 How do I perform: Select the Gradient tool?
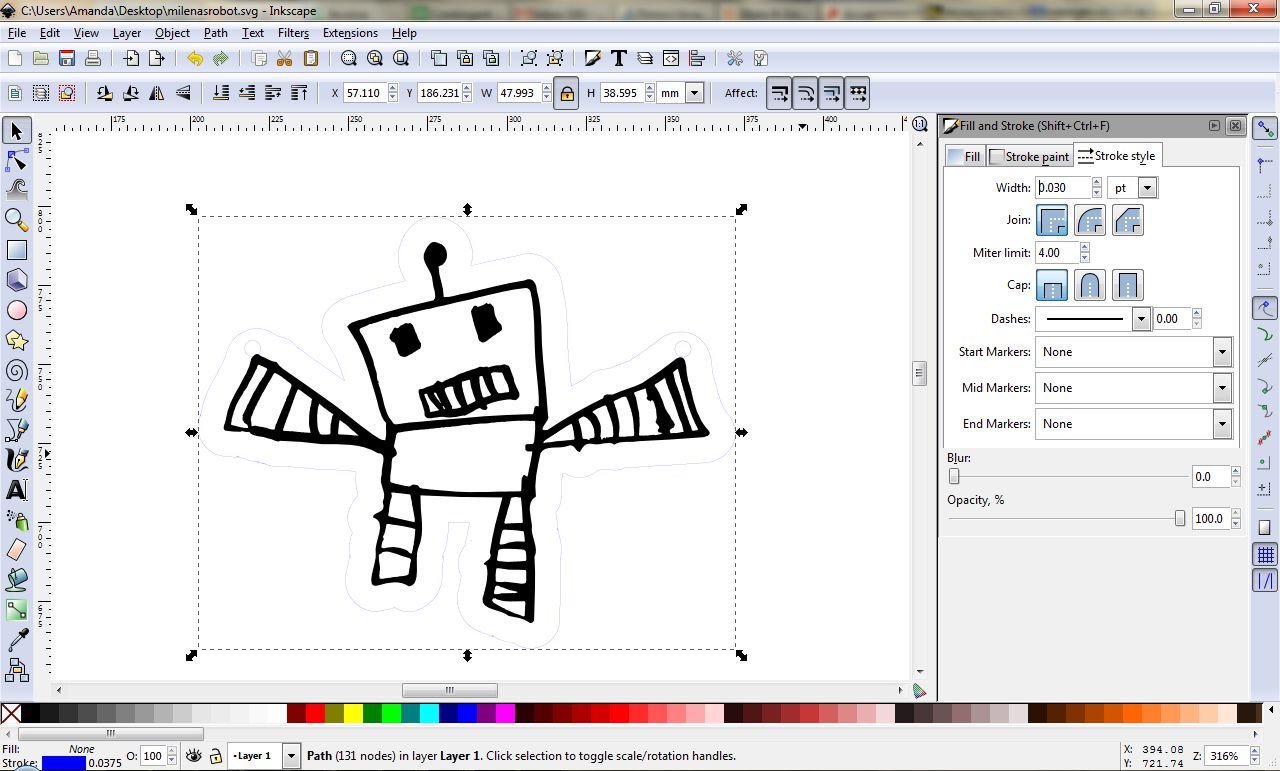[x=16, y=609]
